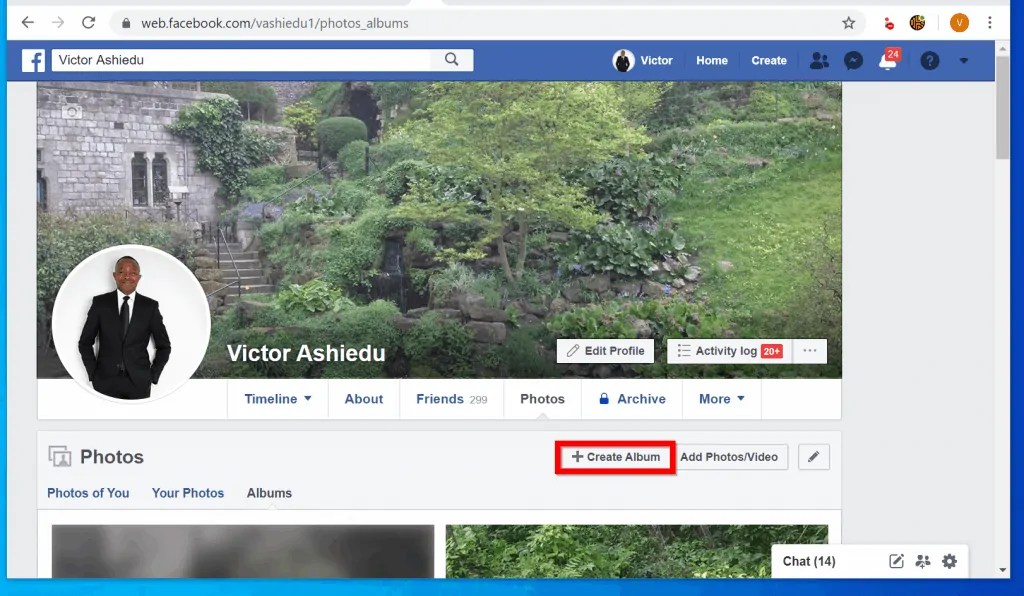
Task: Switch to the Albums tab
Action: point(269,492)
